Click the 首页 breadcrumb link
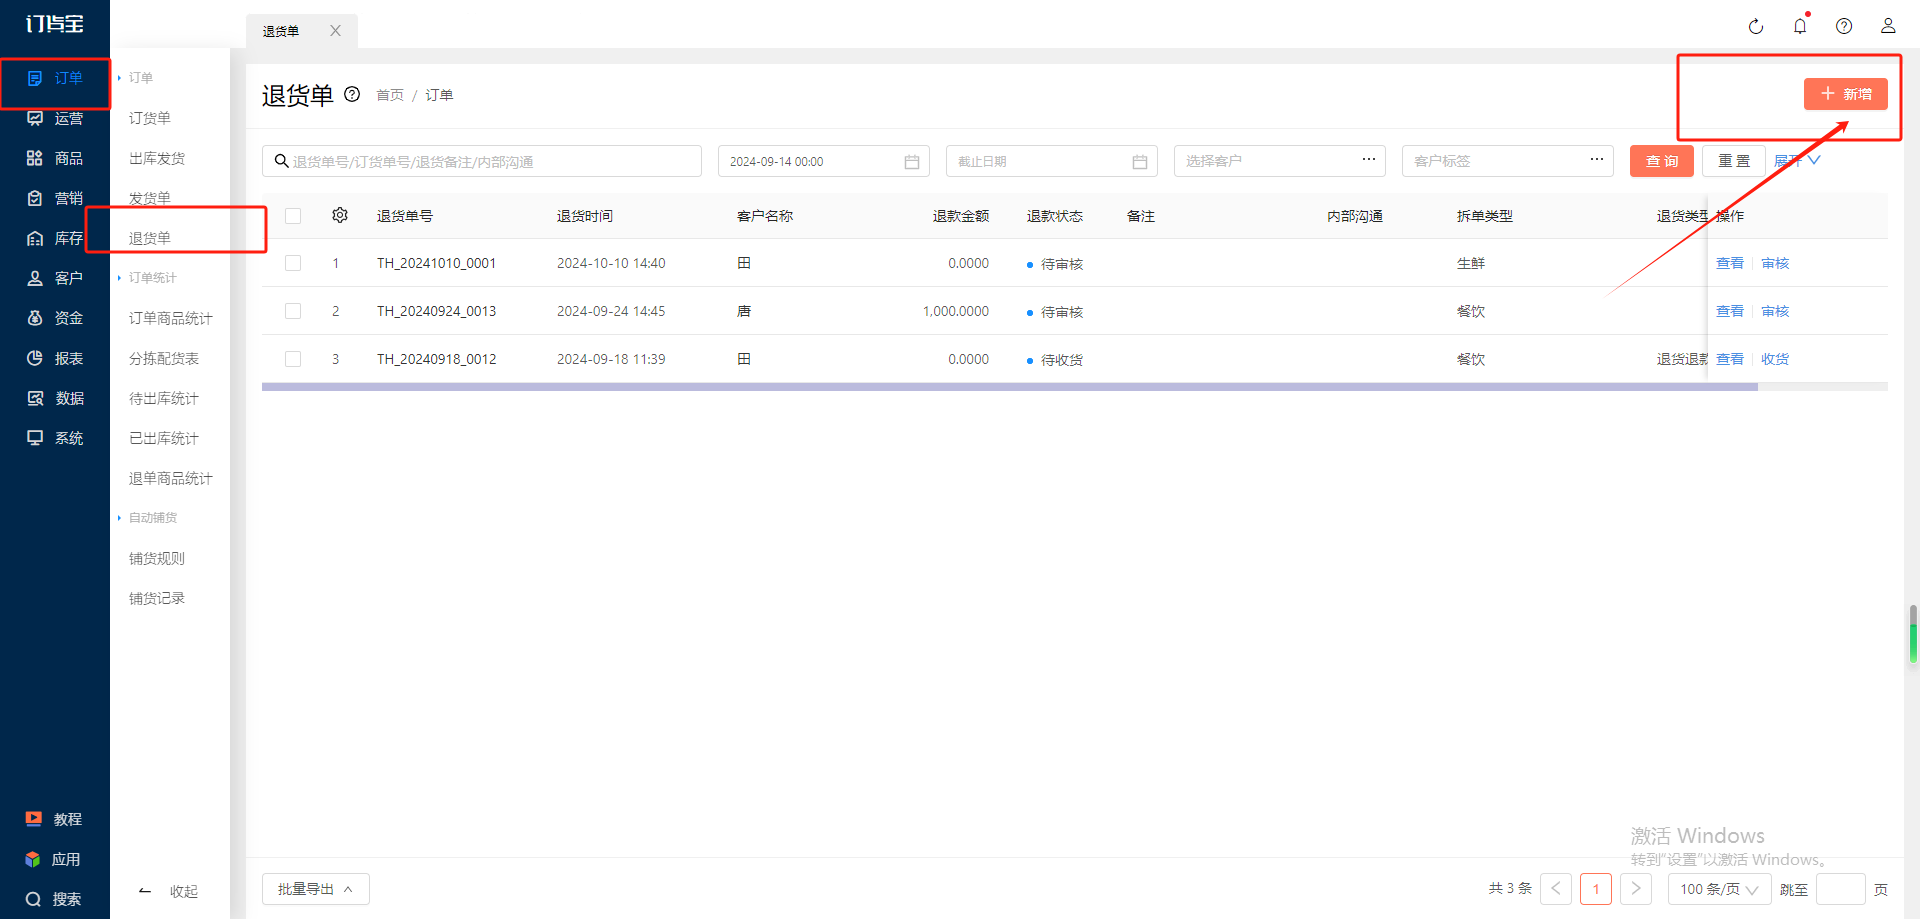 [x=390, y=95]
